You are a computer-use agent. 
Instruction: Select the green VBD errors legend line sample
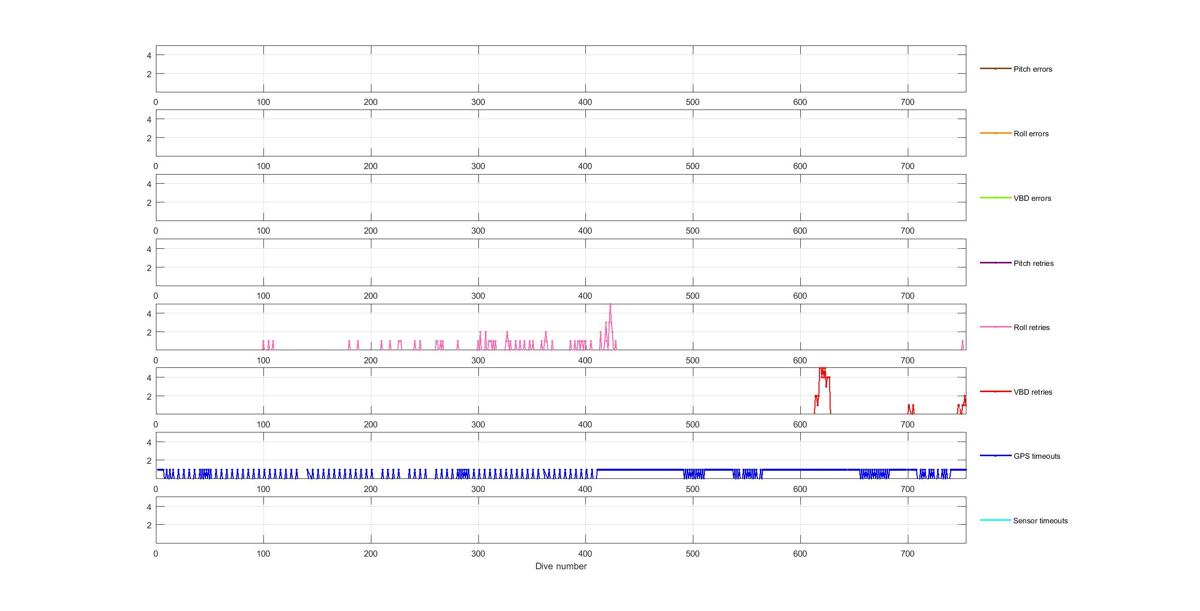[x=995, y=198]
